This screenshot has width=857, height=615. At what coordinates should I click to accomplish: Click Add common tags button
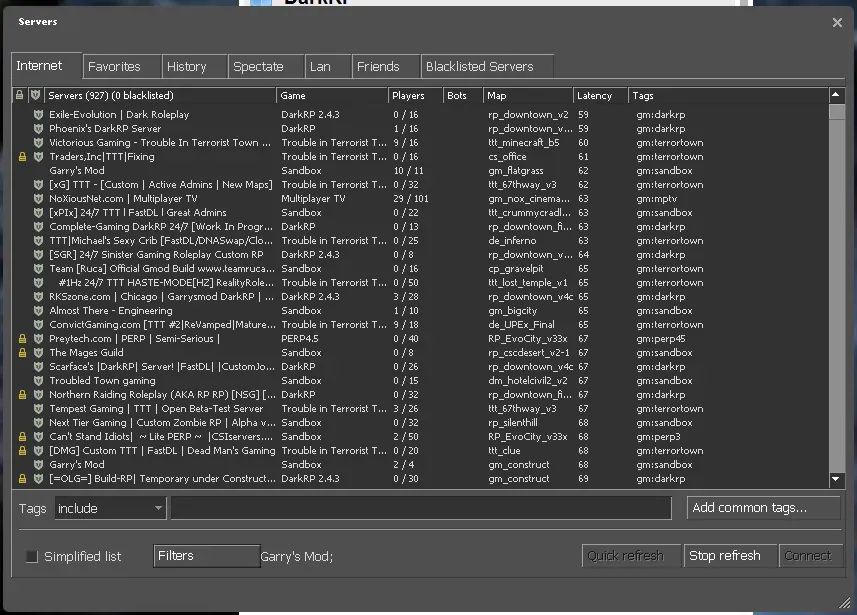[x=764, y=508]
